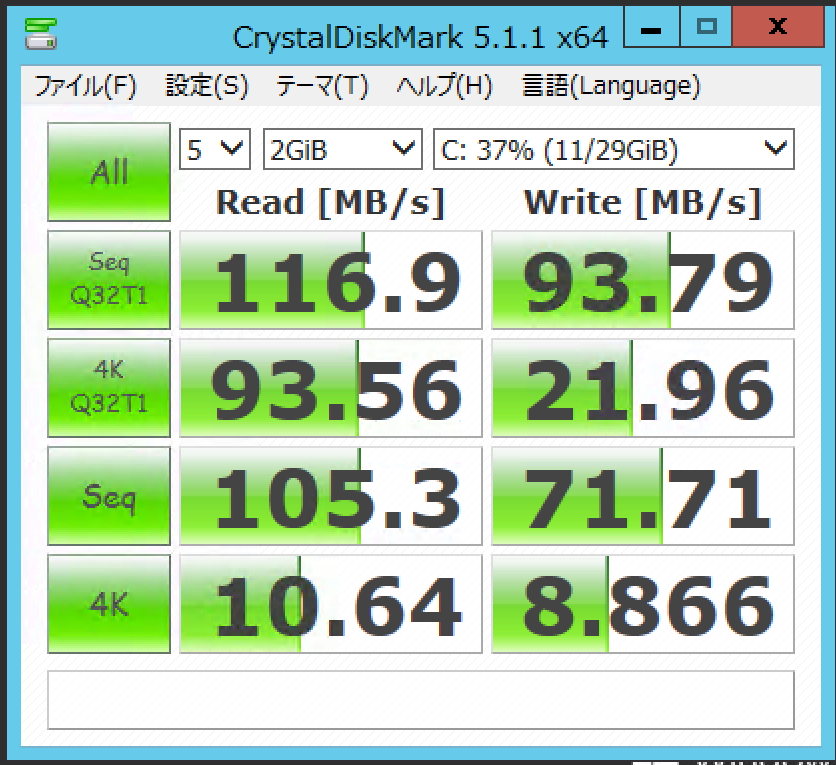Open the 言語(Language) menu
This screenshot has width=836, height=765.
(607, 86)
